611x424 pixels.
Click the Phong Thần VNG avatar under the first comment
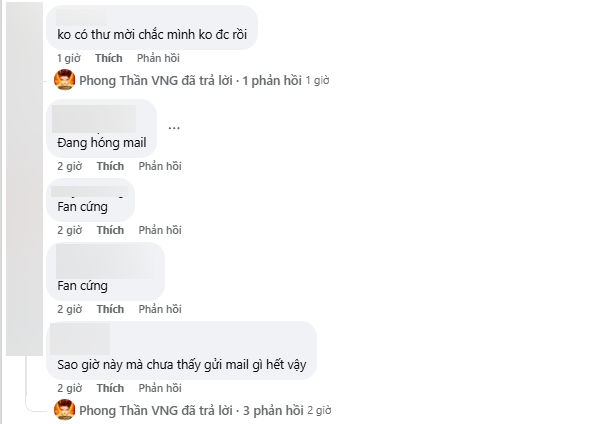tap(64, 80)
